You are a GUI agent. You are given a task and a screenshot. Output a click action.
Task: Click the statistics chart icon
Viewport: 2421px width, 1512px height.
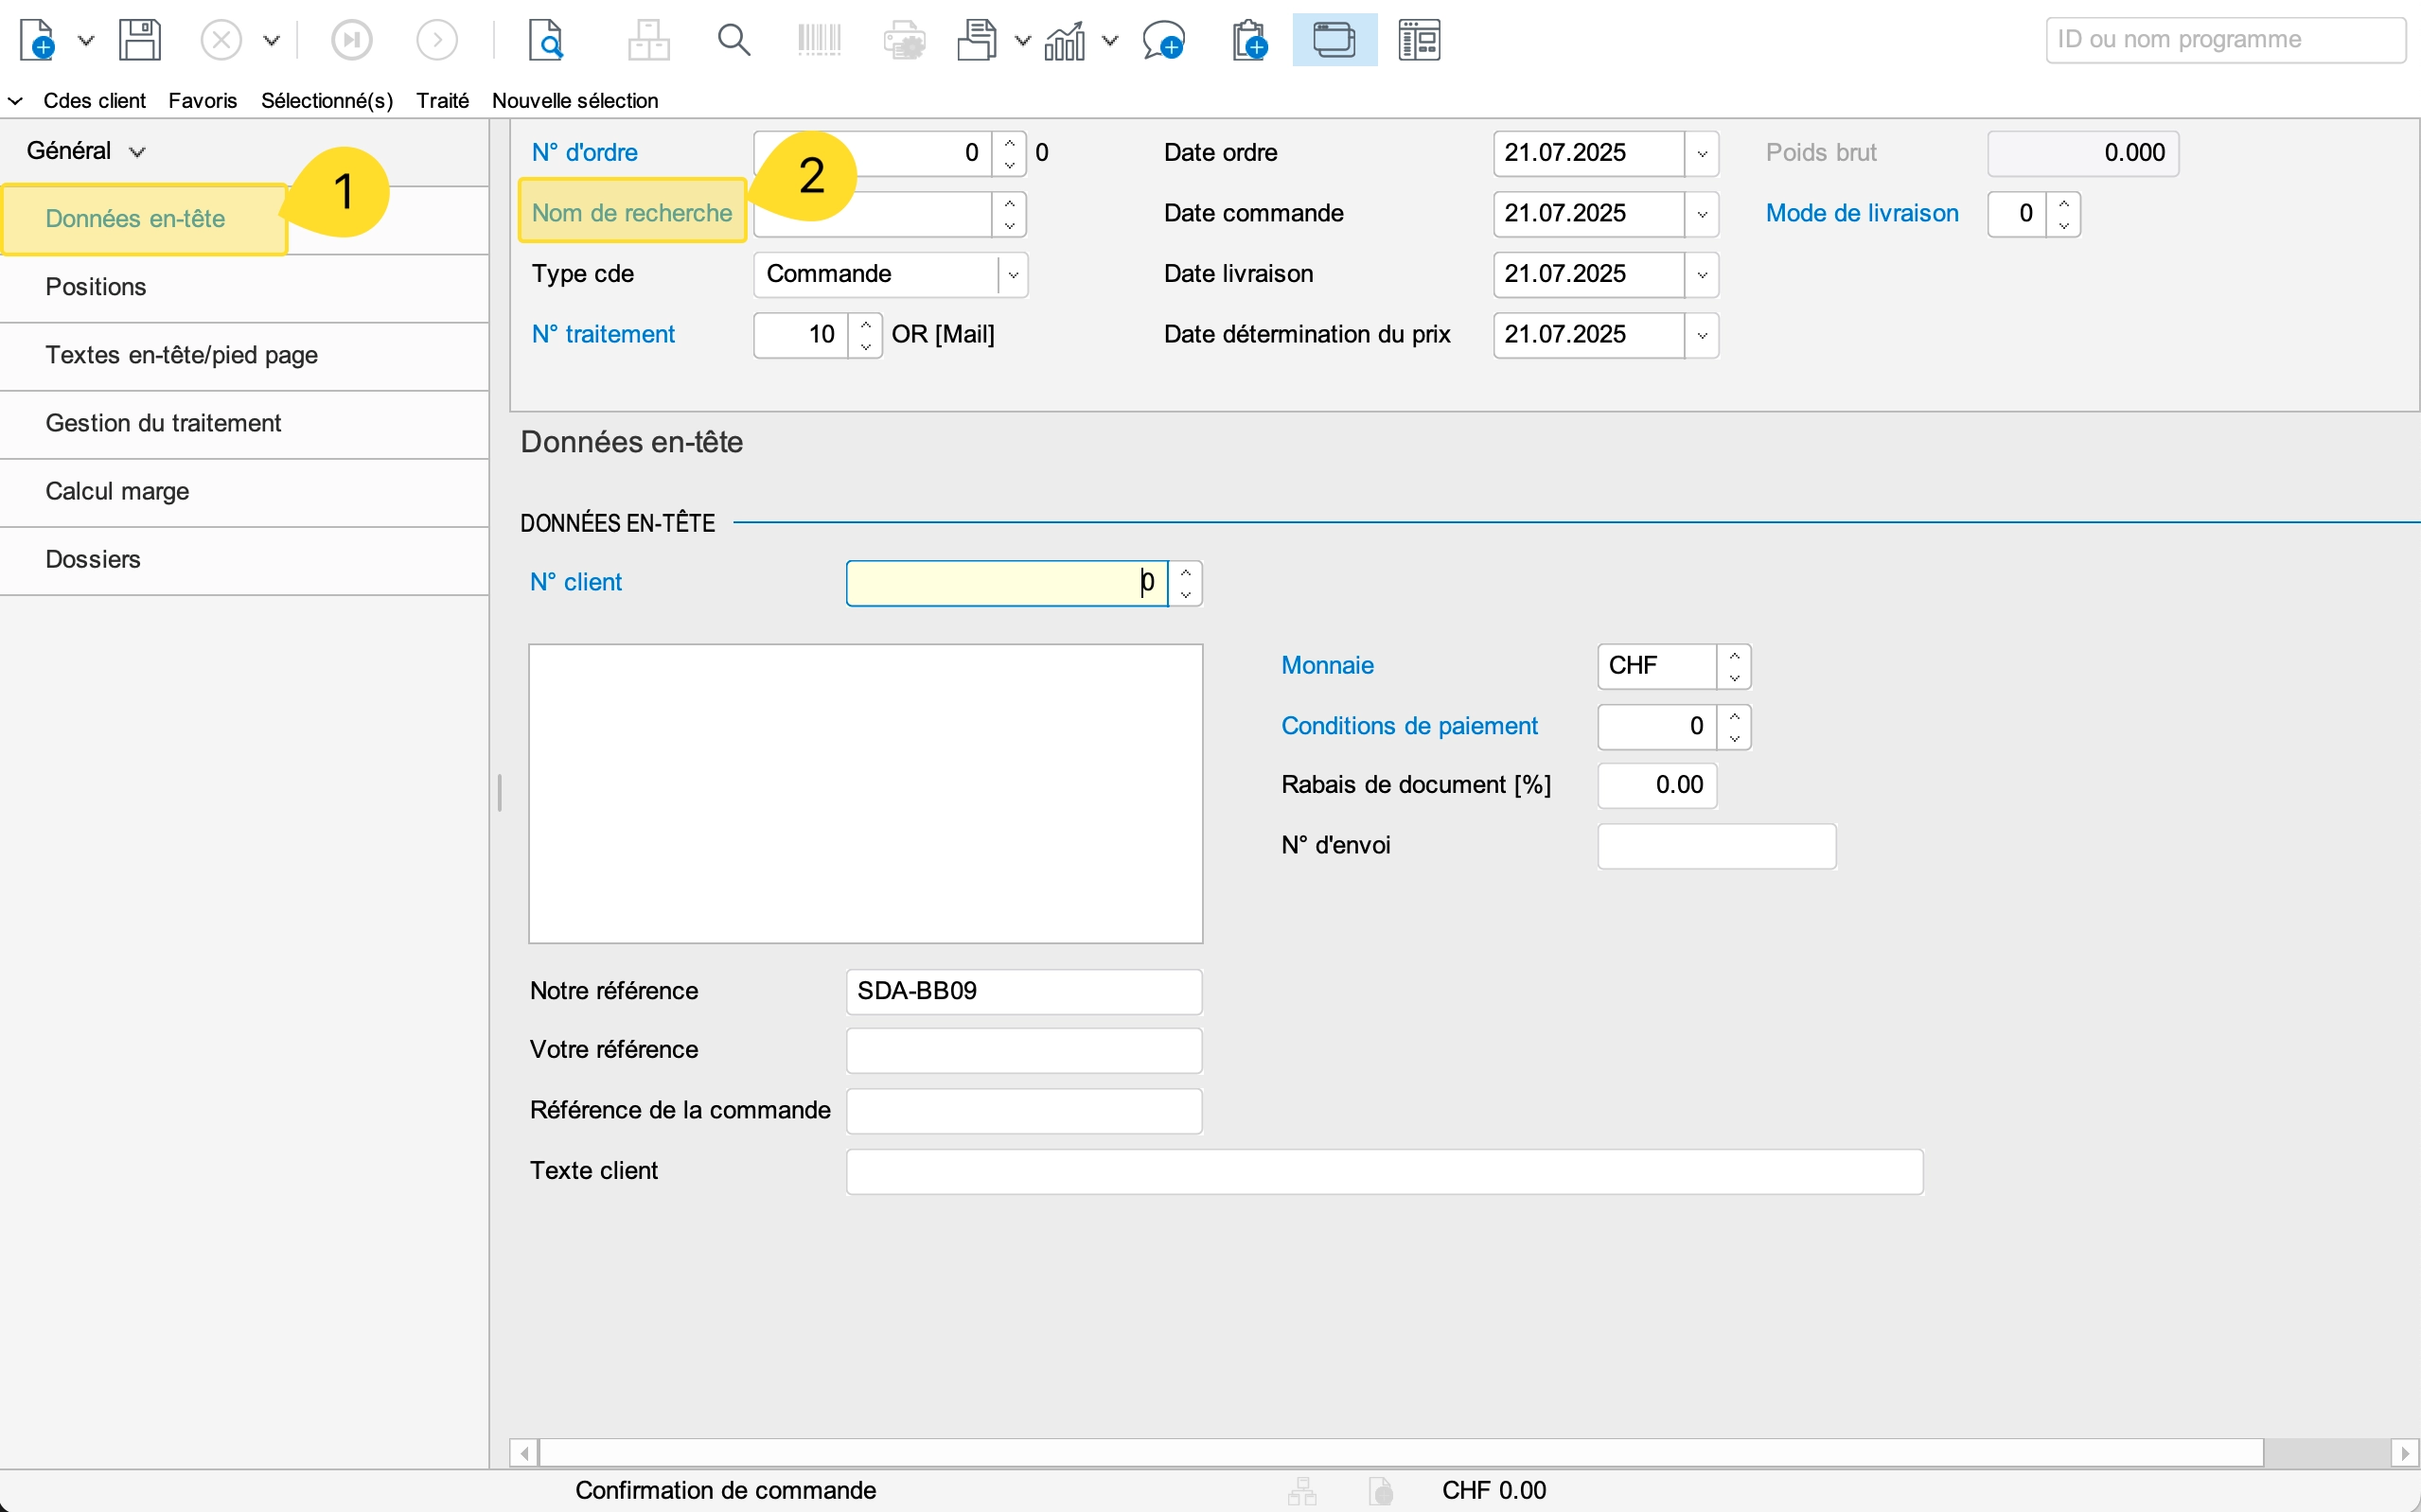[x=1065, y=41]
